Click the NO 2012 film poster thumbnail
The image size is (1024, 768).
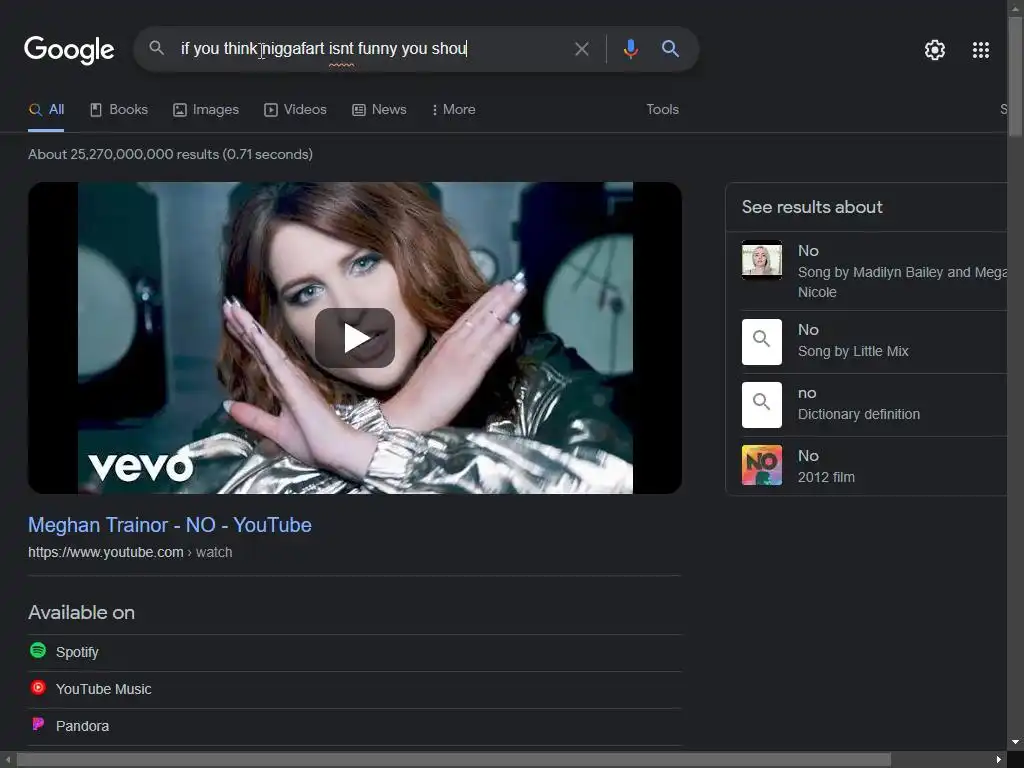point(761,465)
